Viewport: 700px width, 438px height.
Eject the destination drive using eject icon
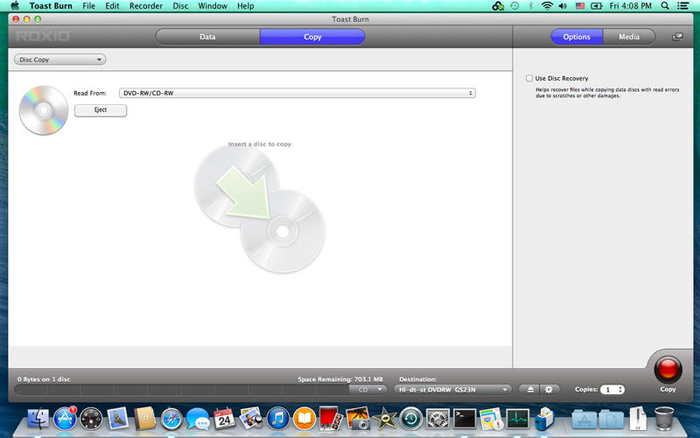tap(530, 389)
